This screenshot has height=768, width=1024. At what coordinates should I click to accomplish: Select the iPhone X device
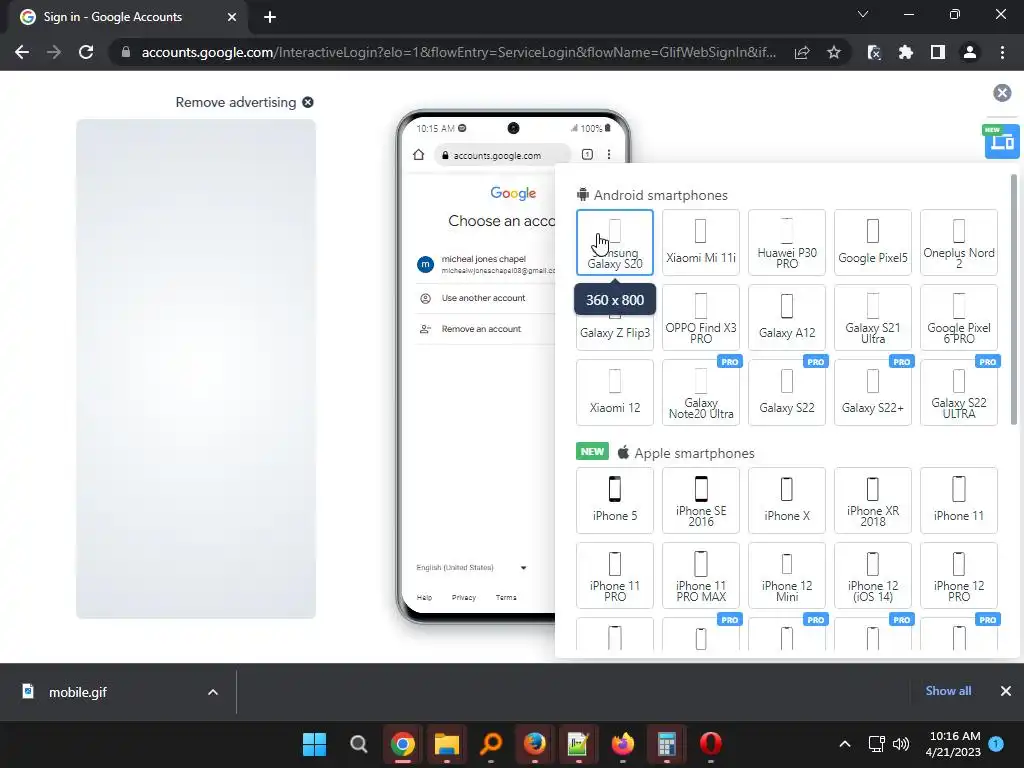pyautogui.click(x=787, y=500)
